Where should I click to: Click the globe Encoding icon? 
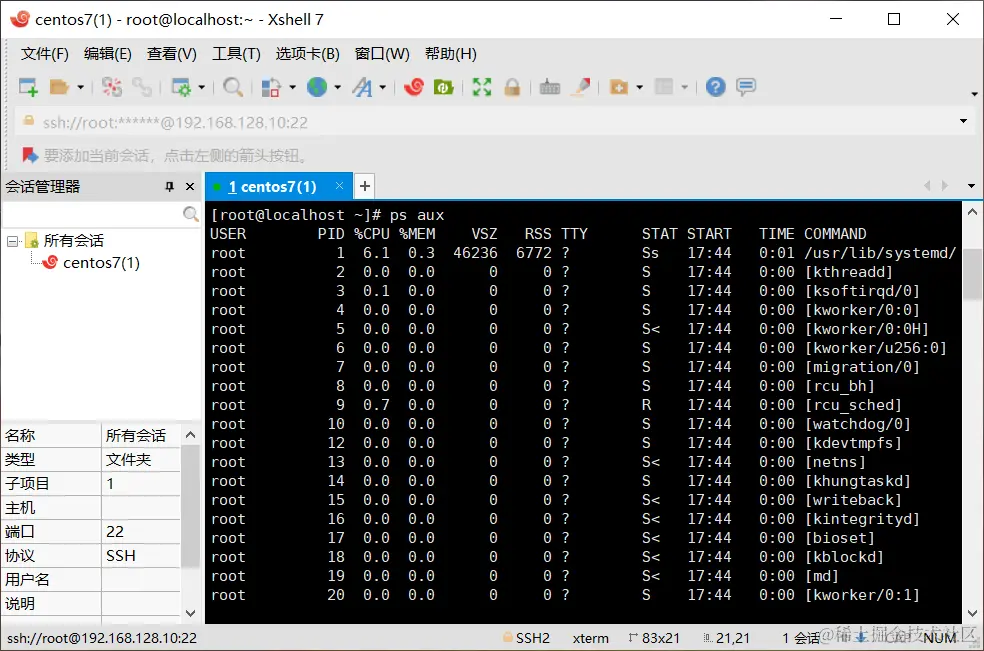(x=317, y=87)
